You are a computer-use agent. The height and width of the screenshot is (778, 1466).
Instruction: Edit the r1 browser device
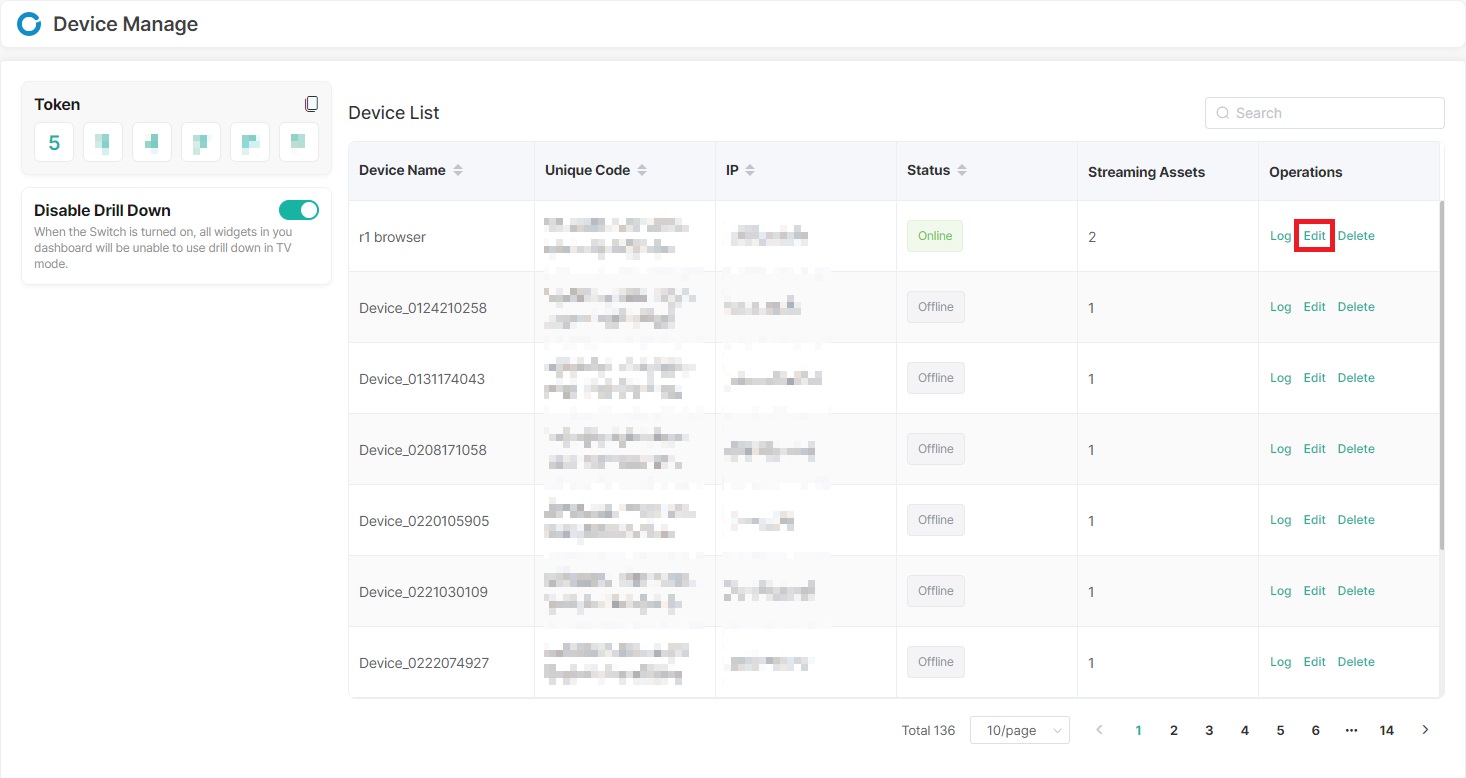click(1314, 236)
